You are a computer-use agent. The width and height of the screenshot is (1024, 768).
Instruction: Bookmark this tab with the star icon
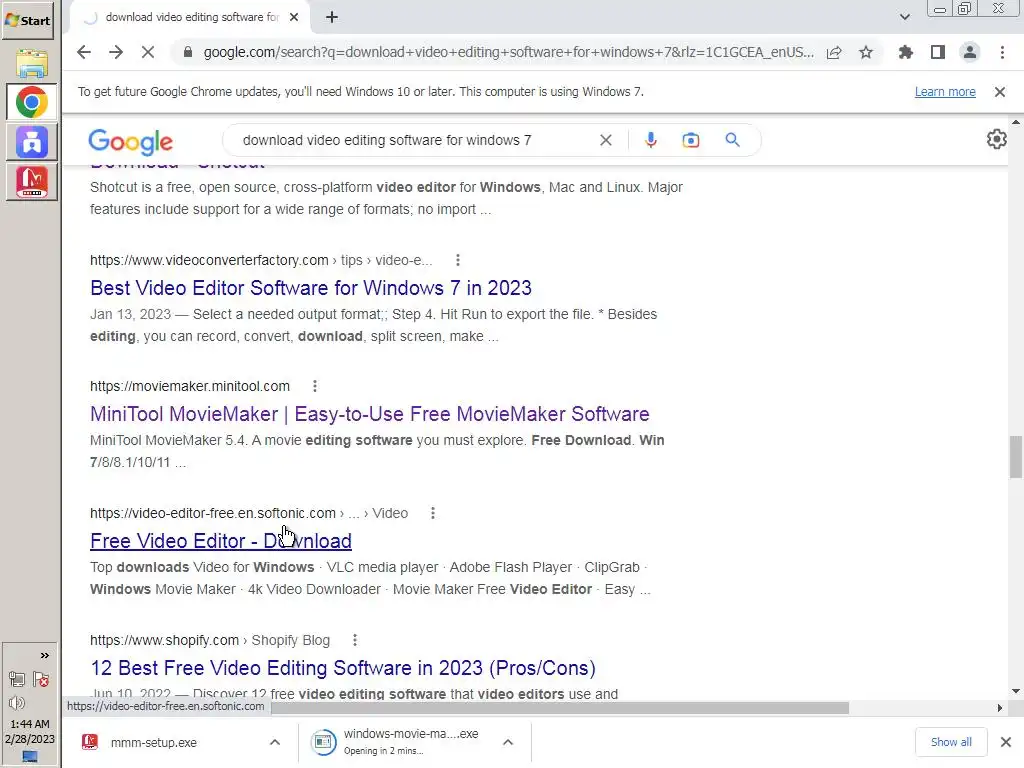pyautogui.click(x=866, y=52)
